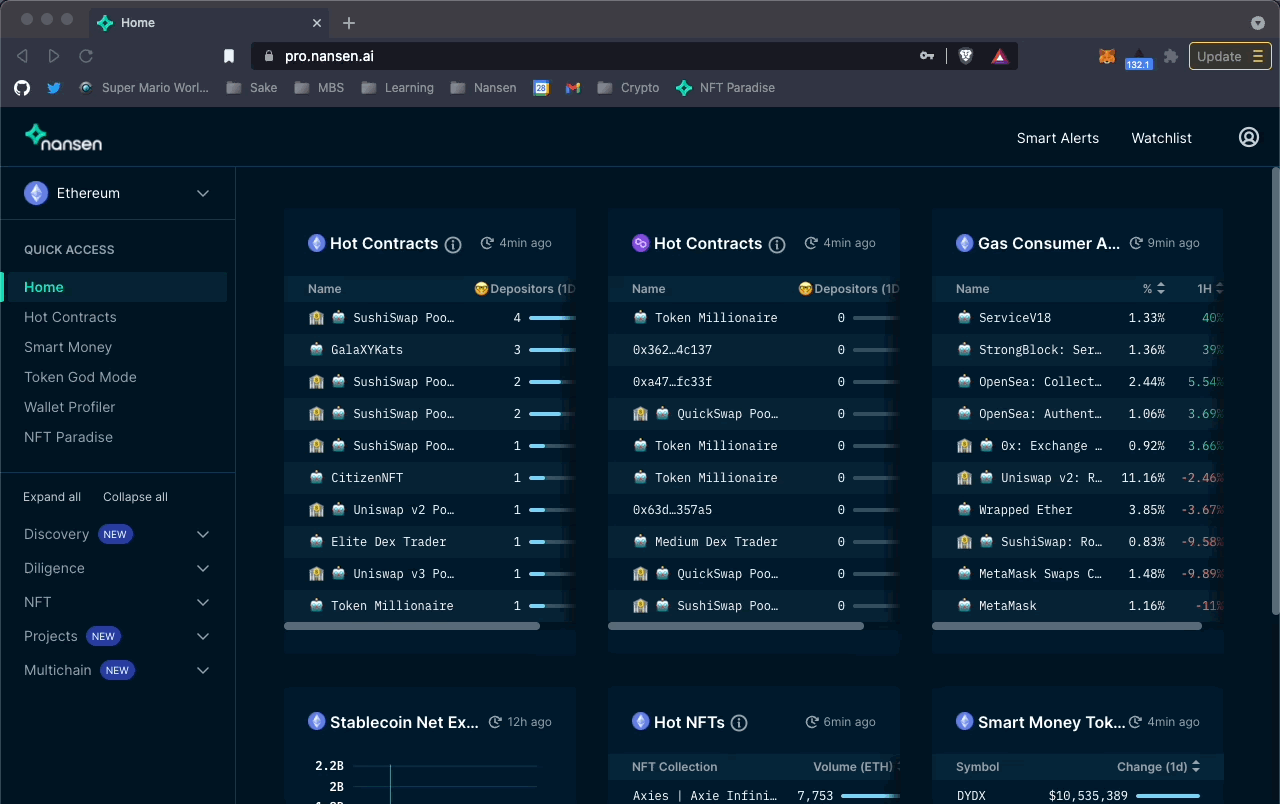This screenshot has width=1280, height=804.
Task: Open Wallet Profiler
Action: 70,407
